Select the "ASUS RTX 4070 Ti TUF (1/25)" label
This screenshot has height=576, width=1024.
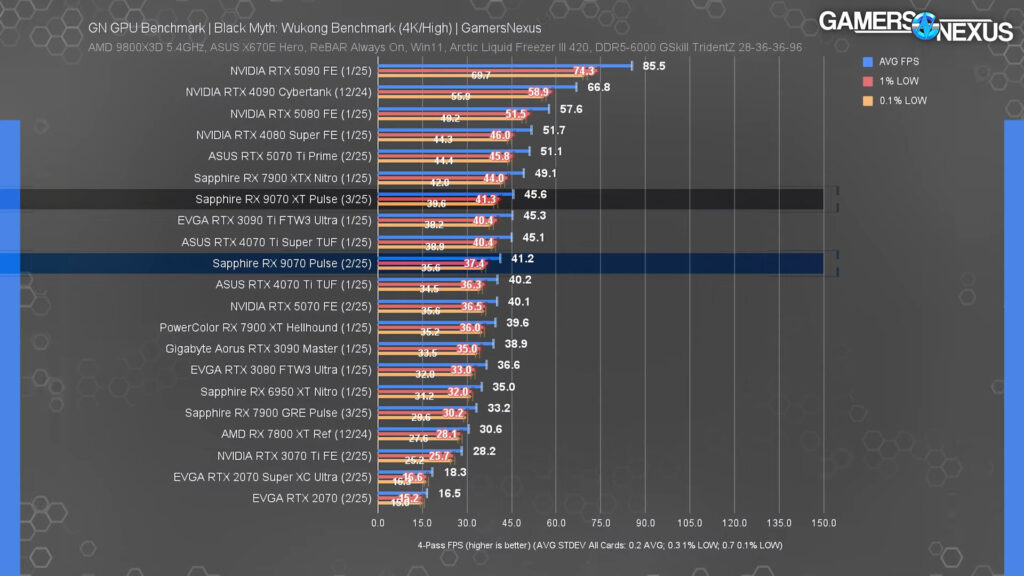293,285
